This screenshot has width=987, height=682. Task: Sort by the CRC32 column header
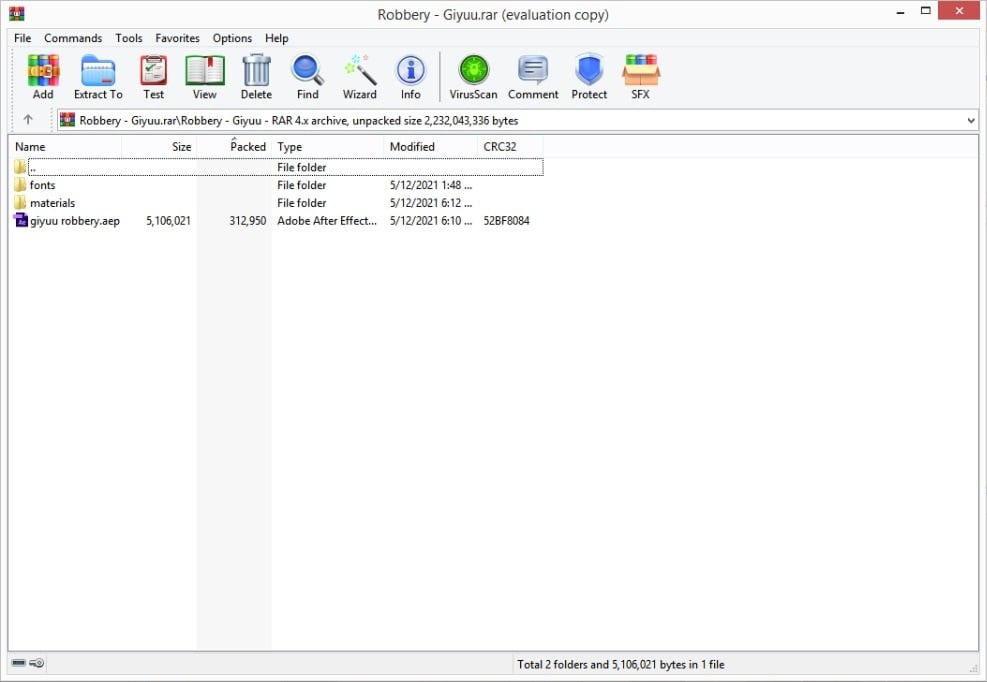click(510, 147)
